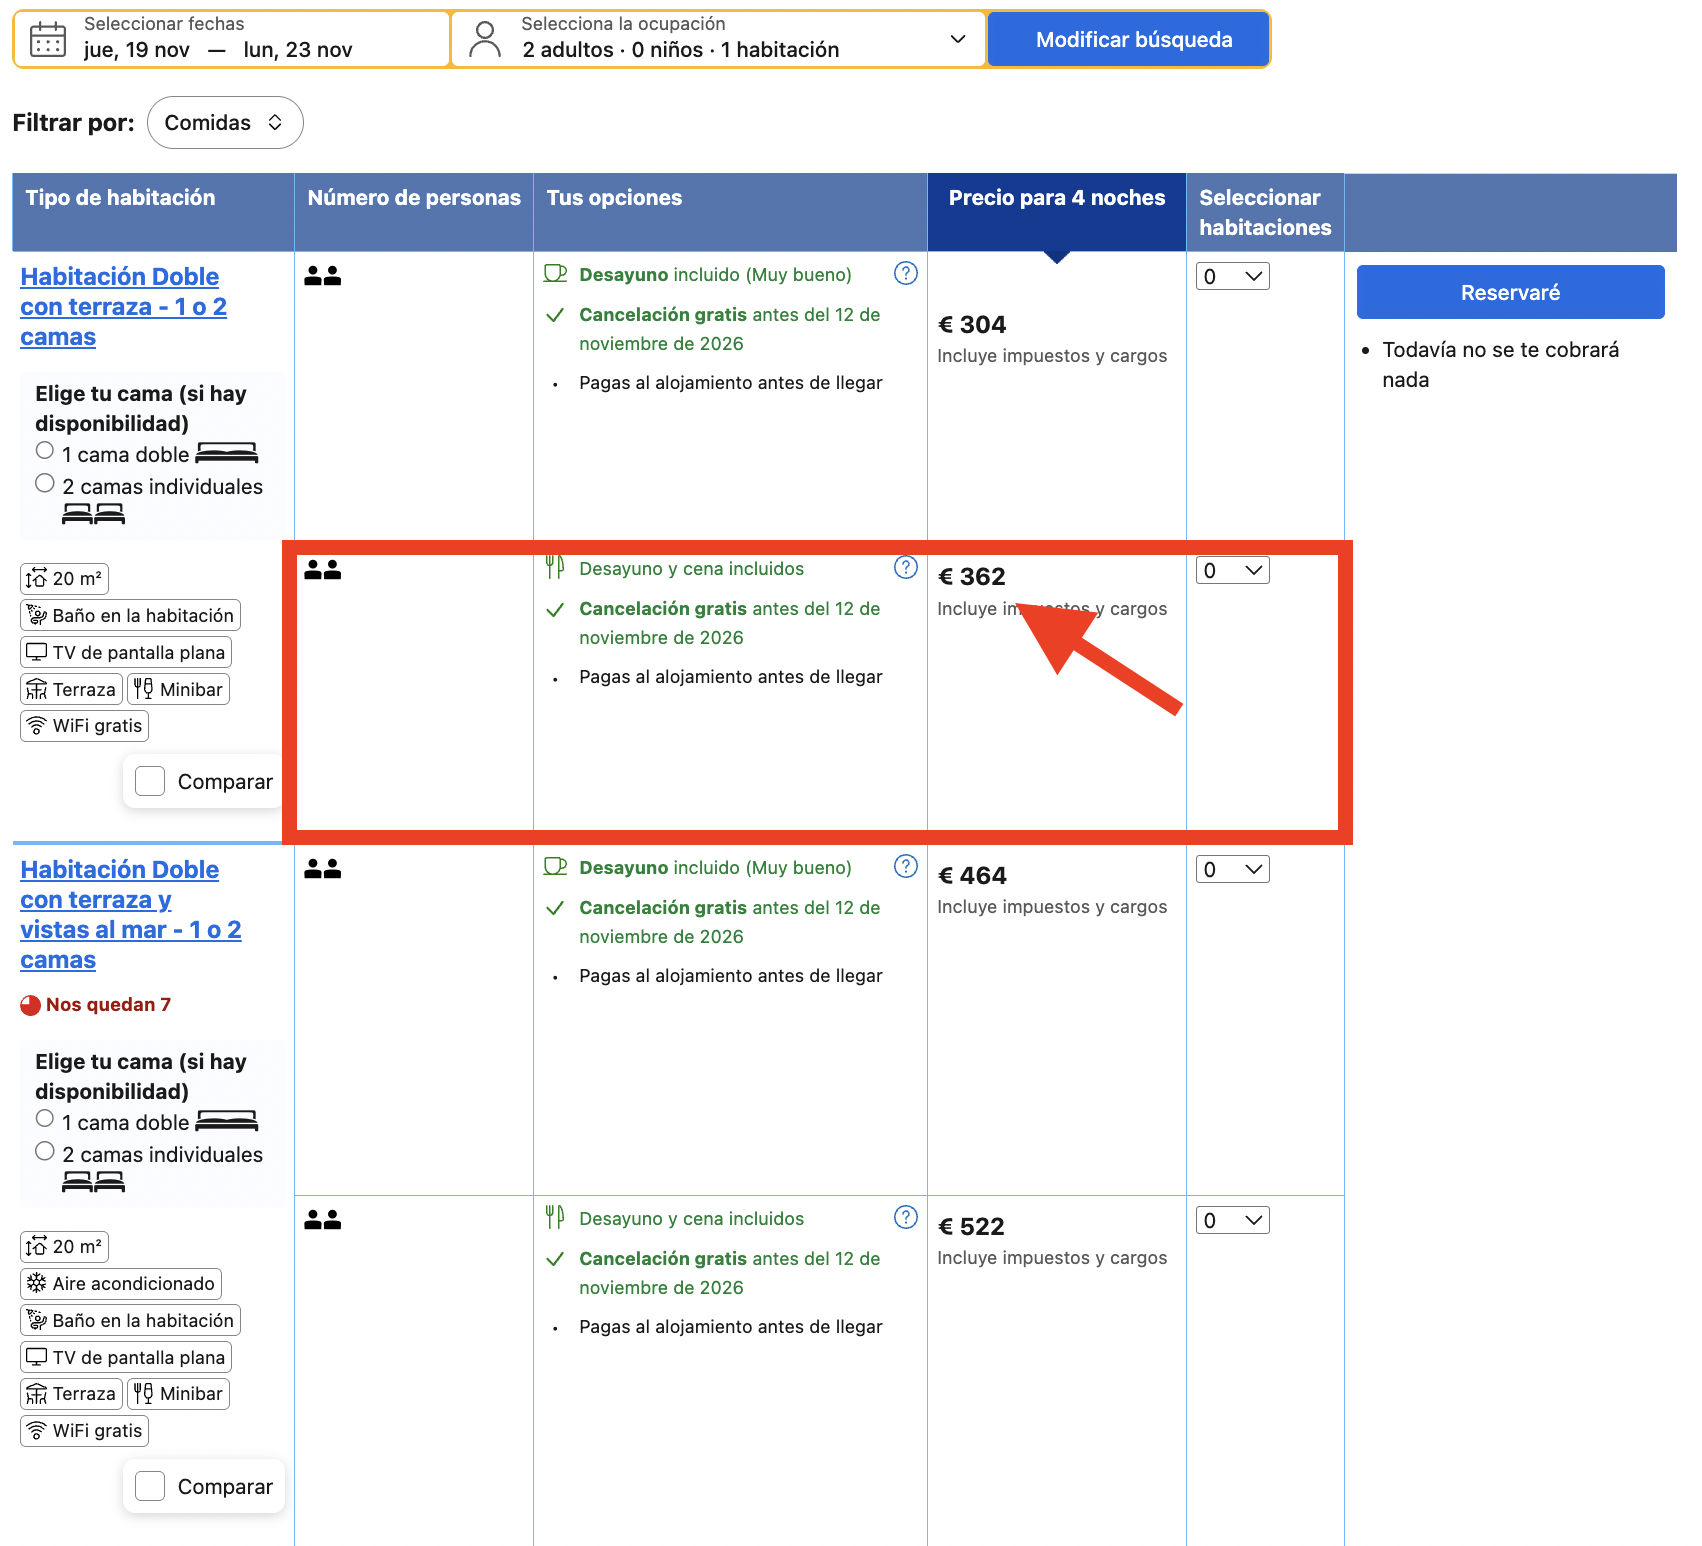Open help icon for €362 breakfast and dinner option
This screenshot has height=1546, width=1702.
tap(906, 567)
